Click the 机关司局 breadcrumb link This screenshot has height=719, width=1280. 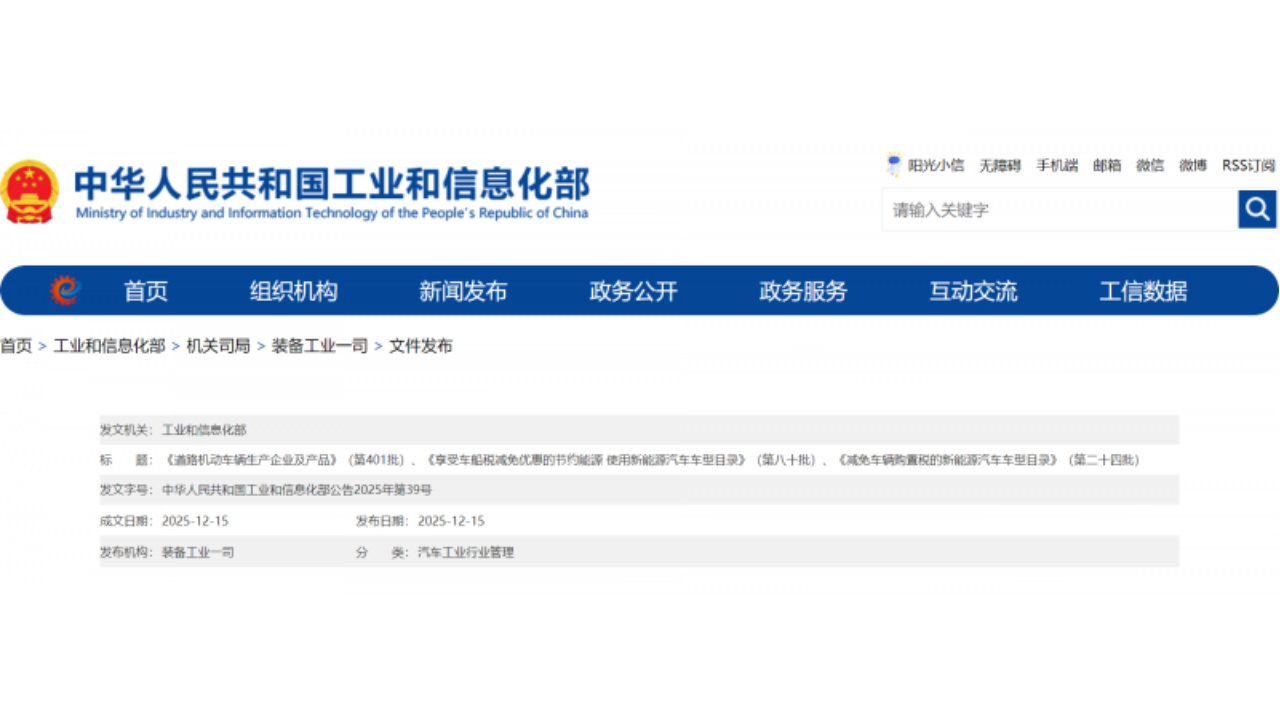tap(219, 347)
